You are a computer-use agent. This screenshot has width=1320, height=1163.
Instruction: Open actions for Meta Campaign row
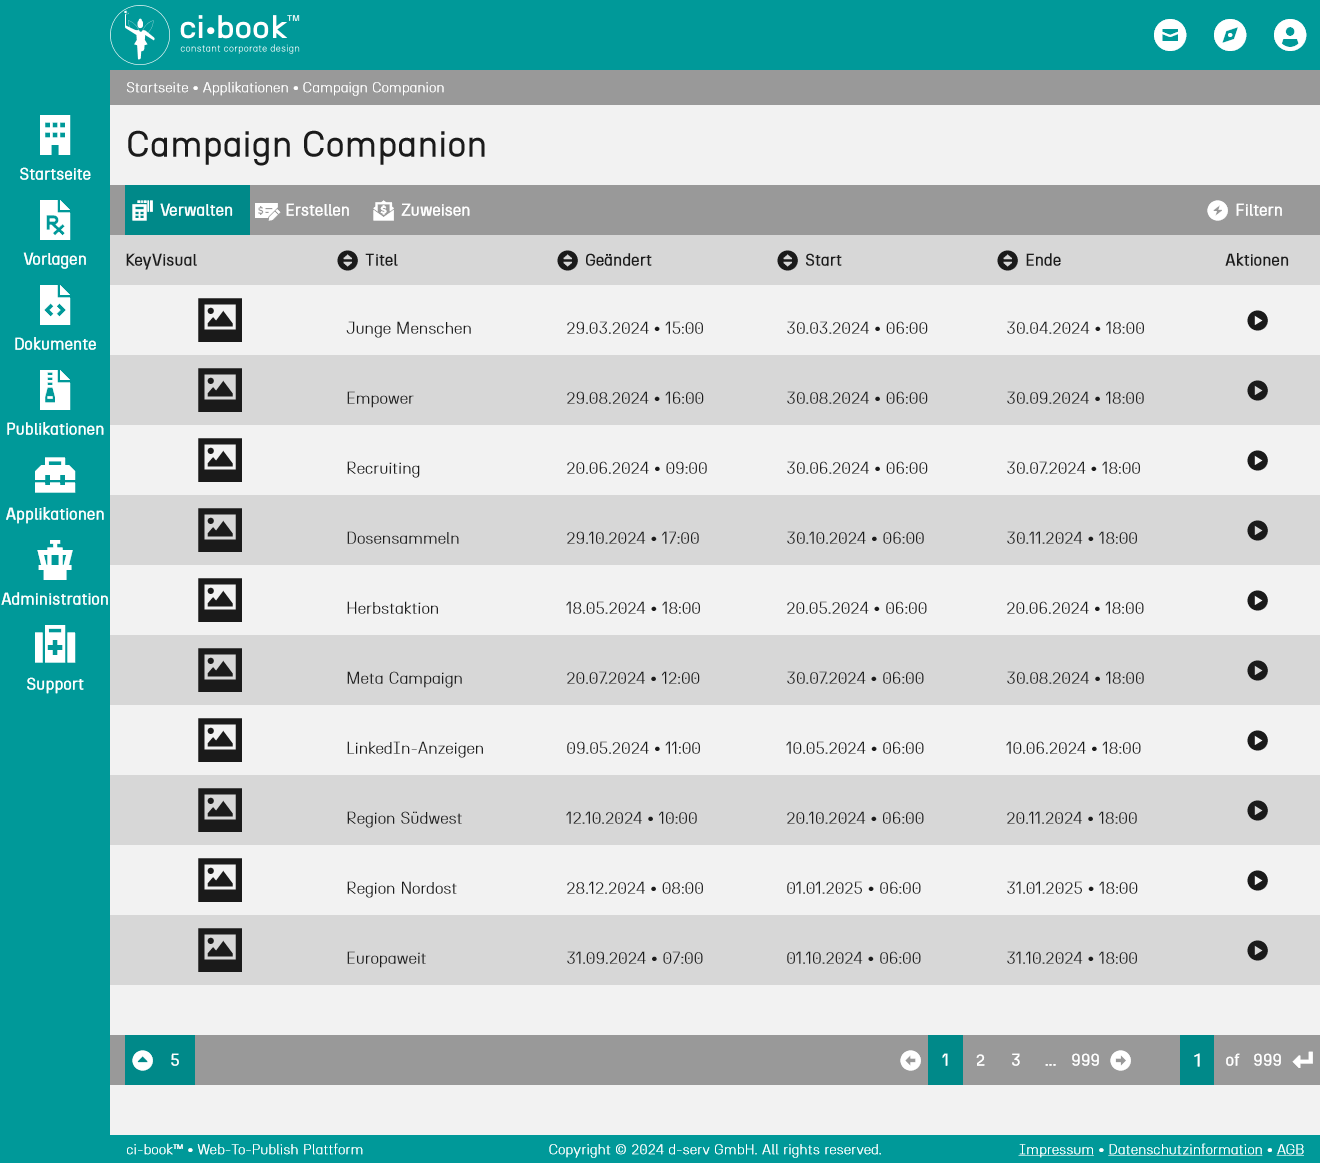(1258, 670)
